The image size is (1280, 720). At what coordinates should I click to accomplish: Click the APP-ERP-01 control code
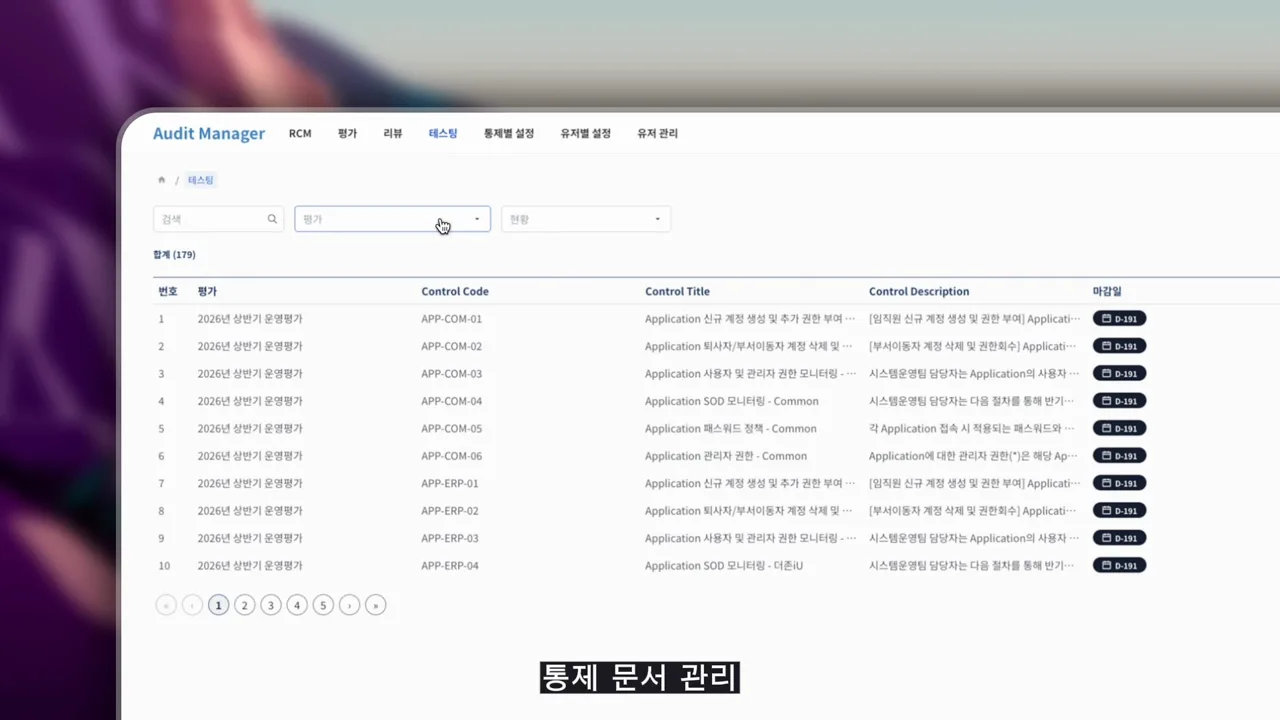[x=450, y=483]
